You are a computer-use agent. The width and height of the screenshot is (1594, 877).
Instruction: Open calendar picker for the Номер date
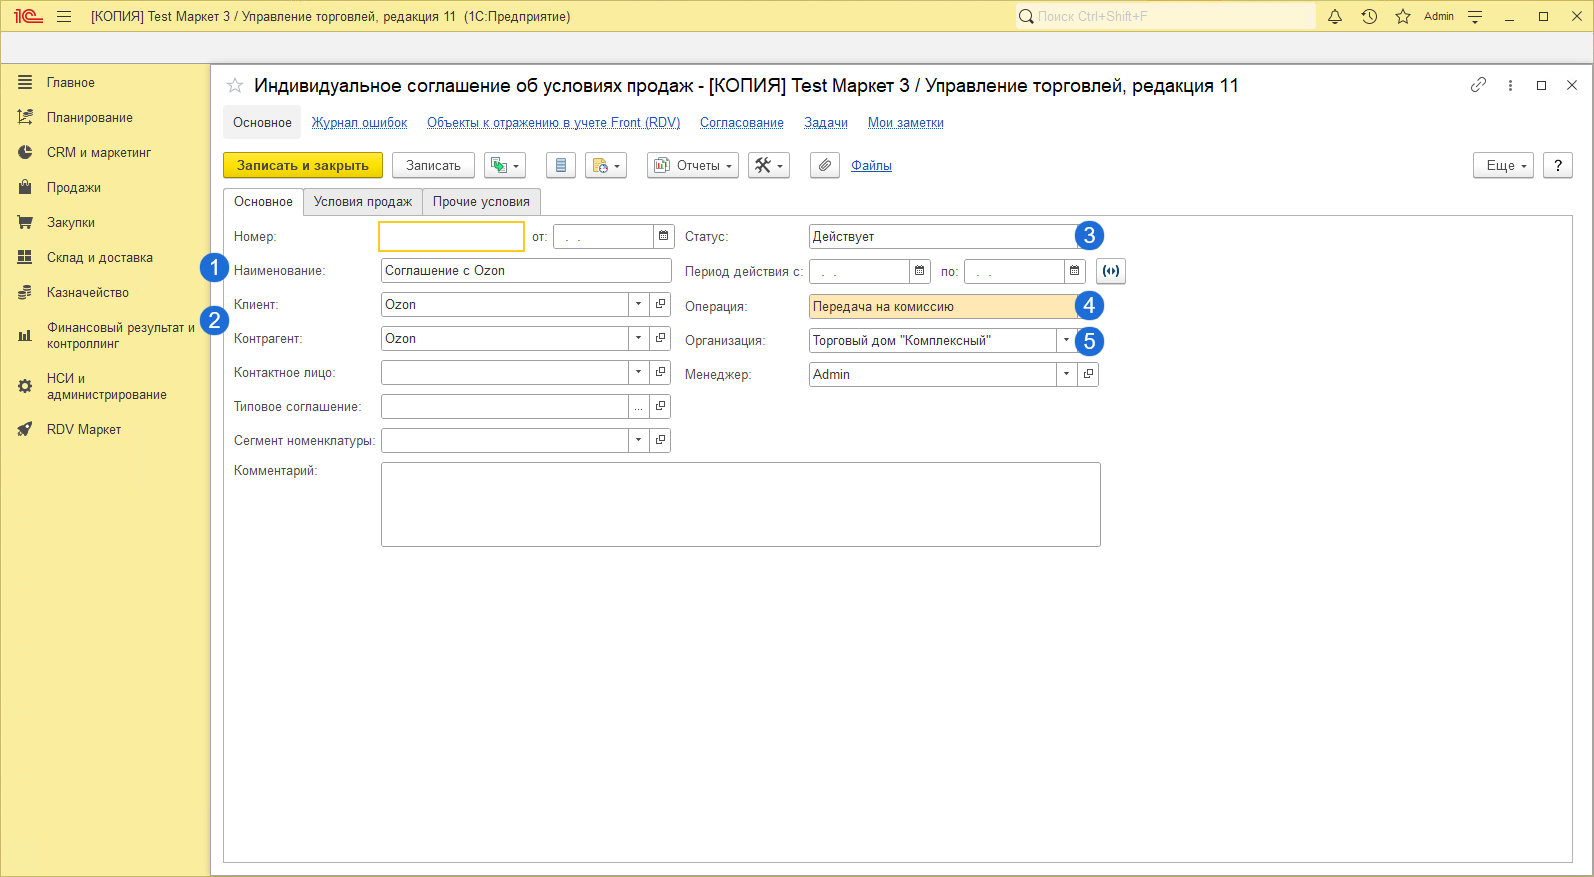663,237
